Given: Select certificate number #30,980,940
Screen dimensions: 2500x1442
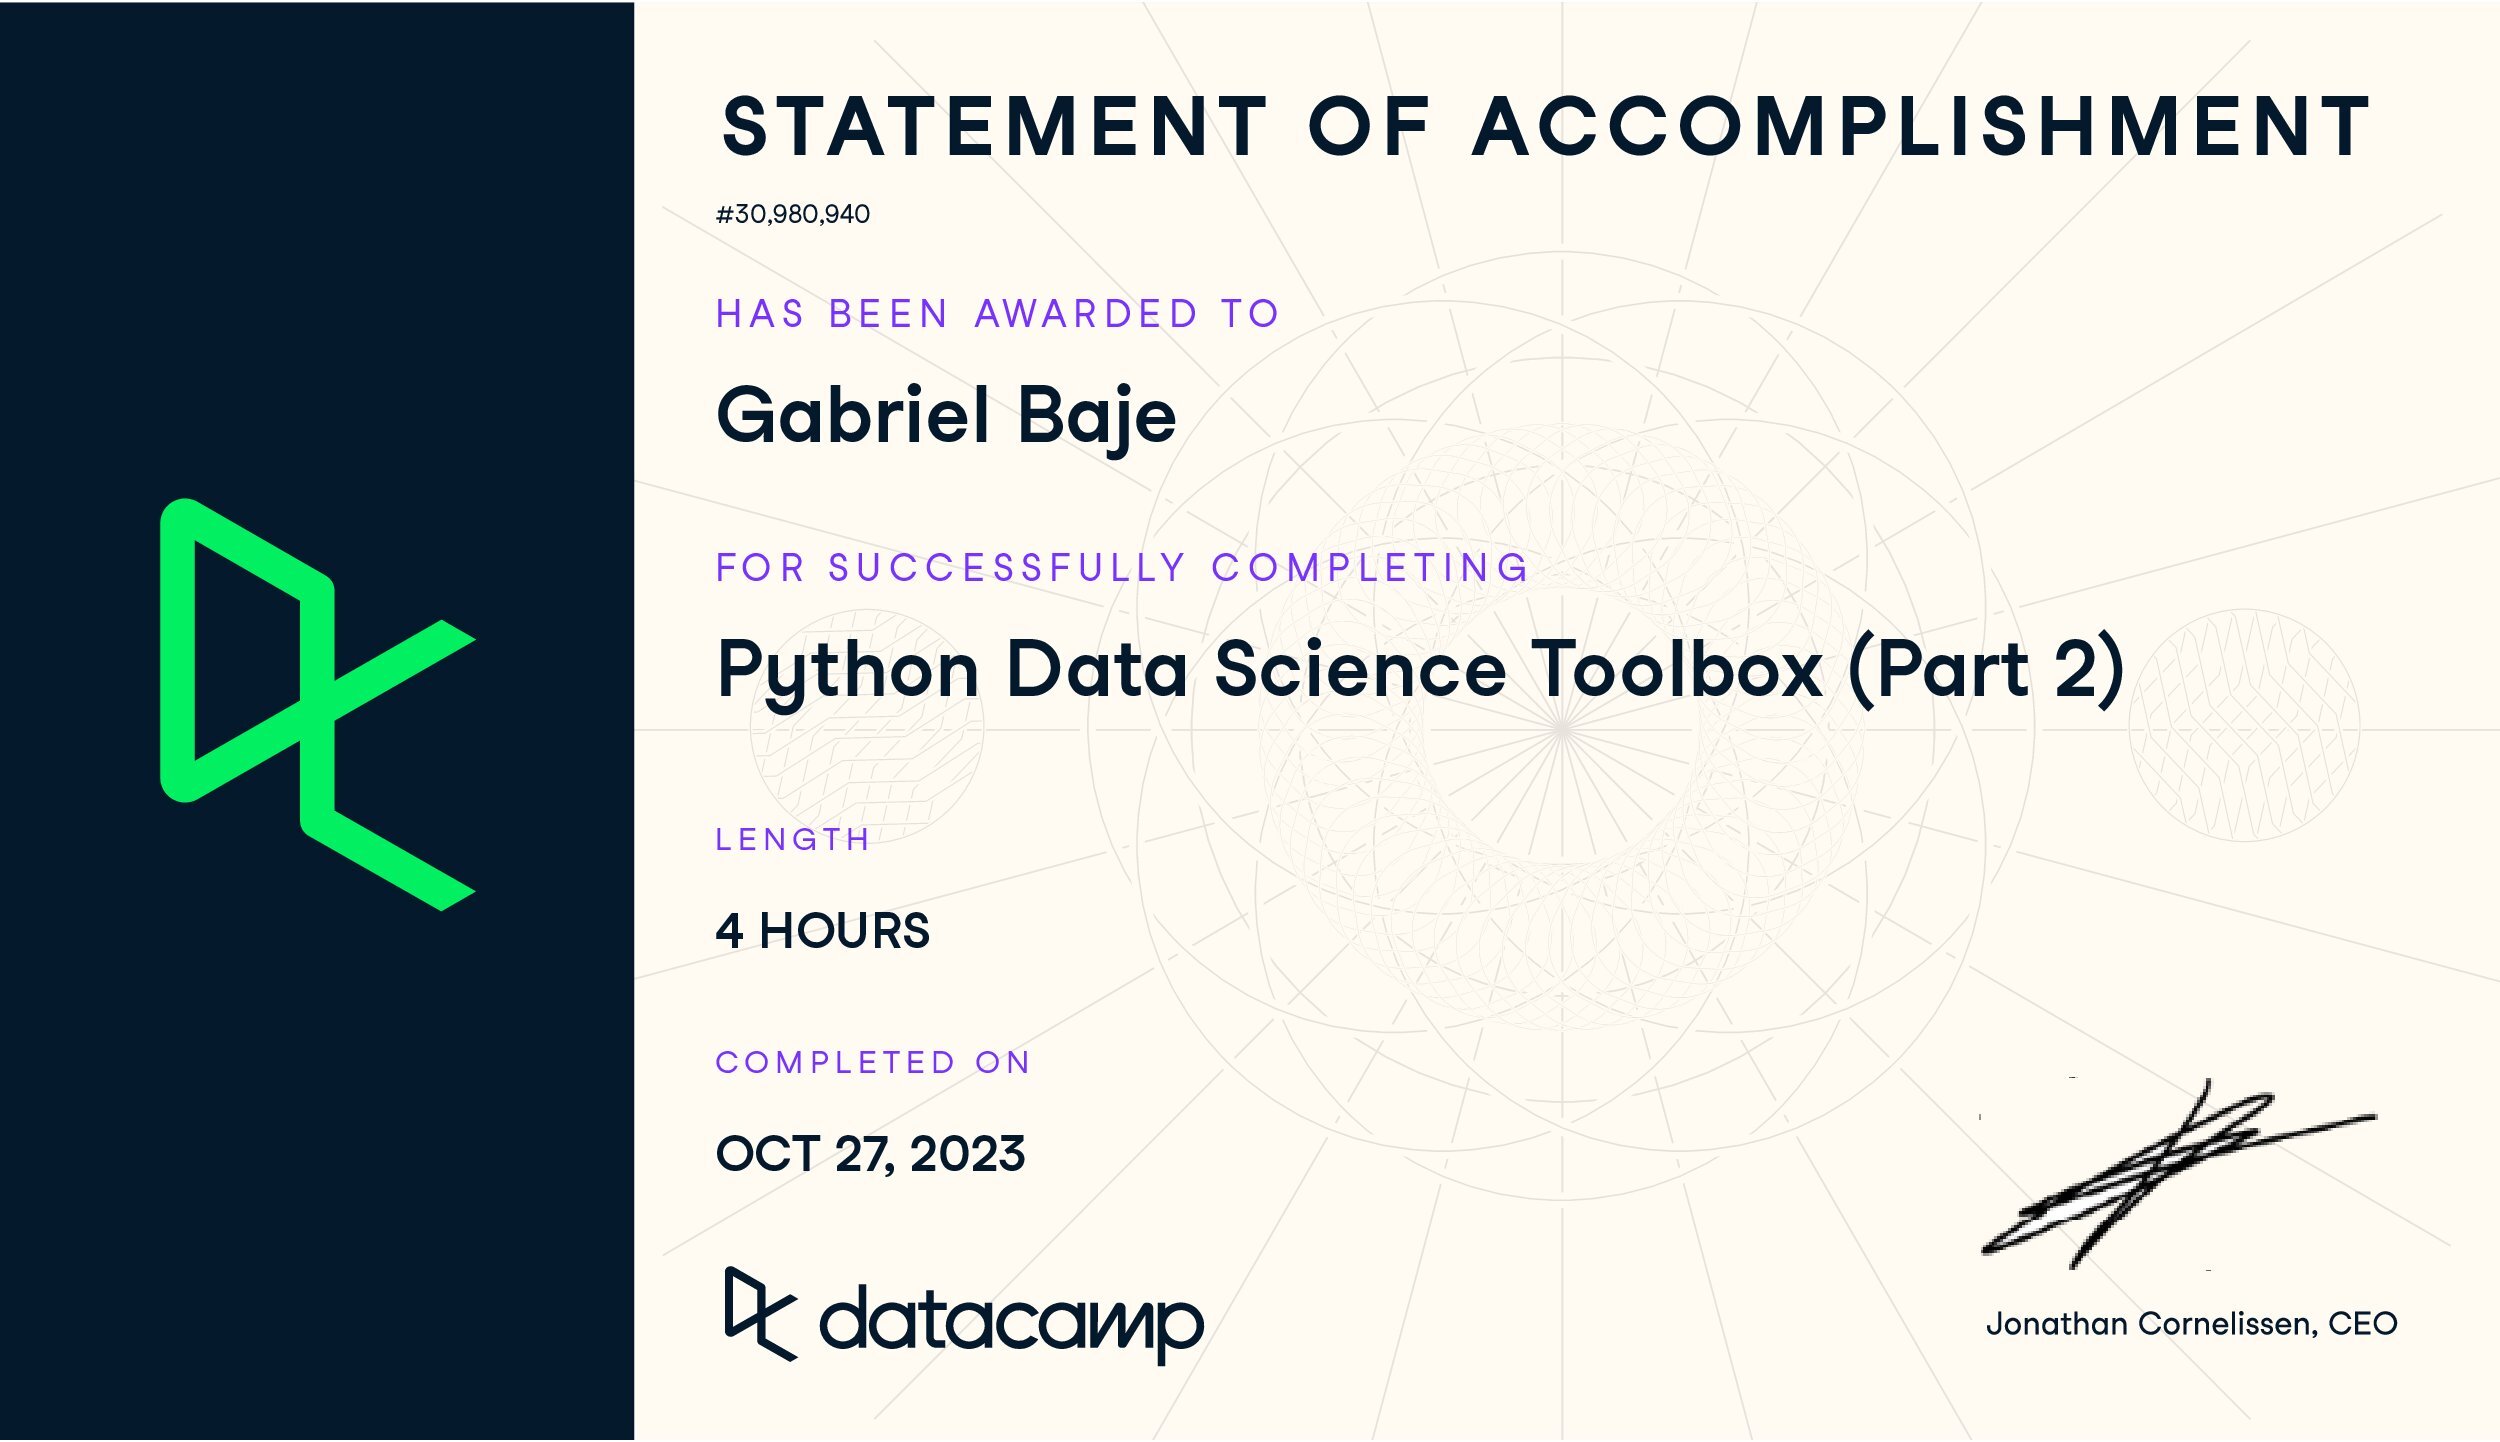Looking at the screenshot, I should [x=793, y=214].
